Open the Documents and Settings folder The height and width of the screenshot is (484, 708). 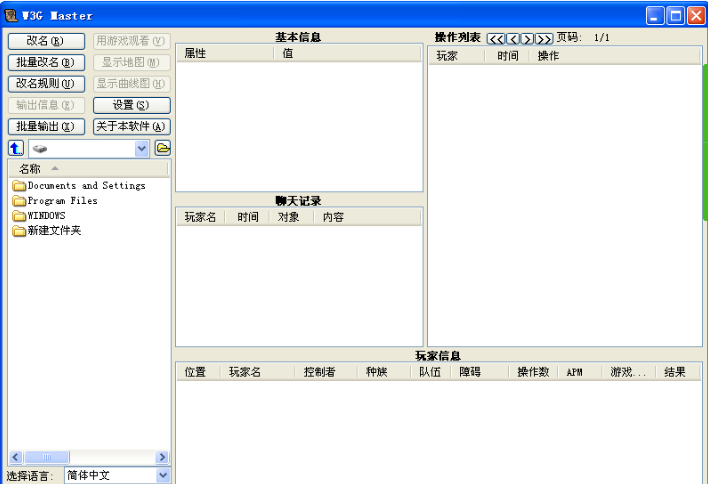(79, 186)
